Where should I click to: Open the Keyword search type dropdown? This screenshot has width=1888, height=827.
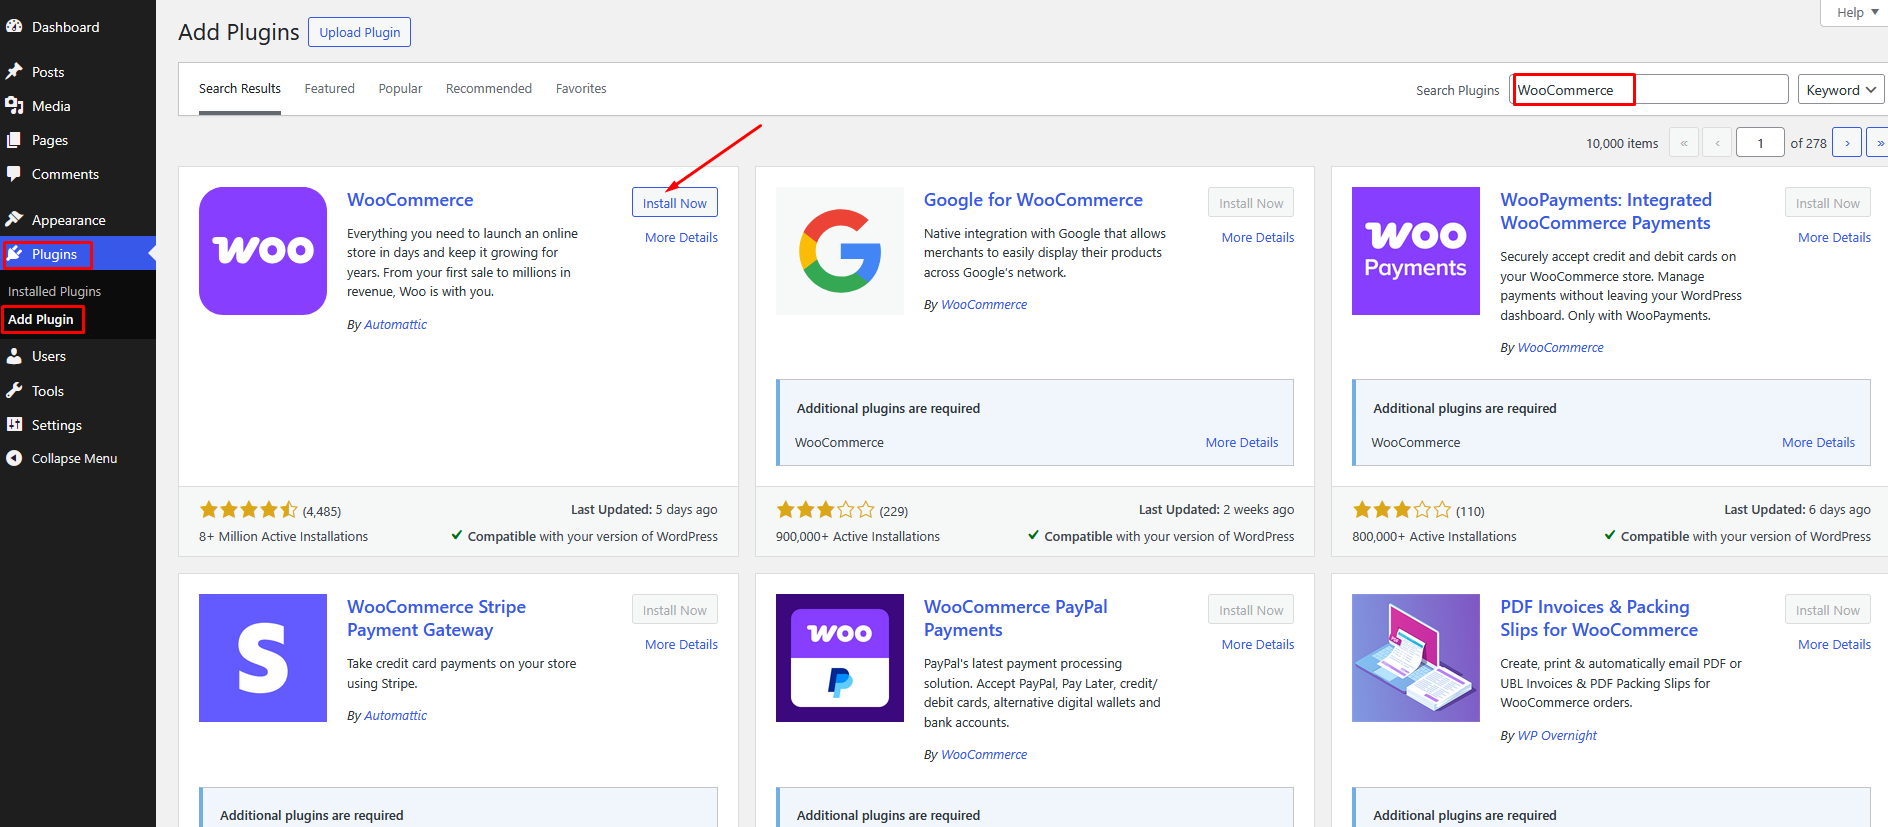point(1840,89)
